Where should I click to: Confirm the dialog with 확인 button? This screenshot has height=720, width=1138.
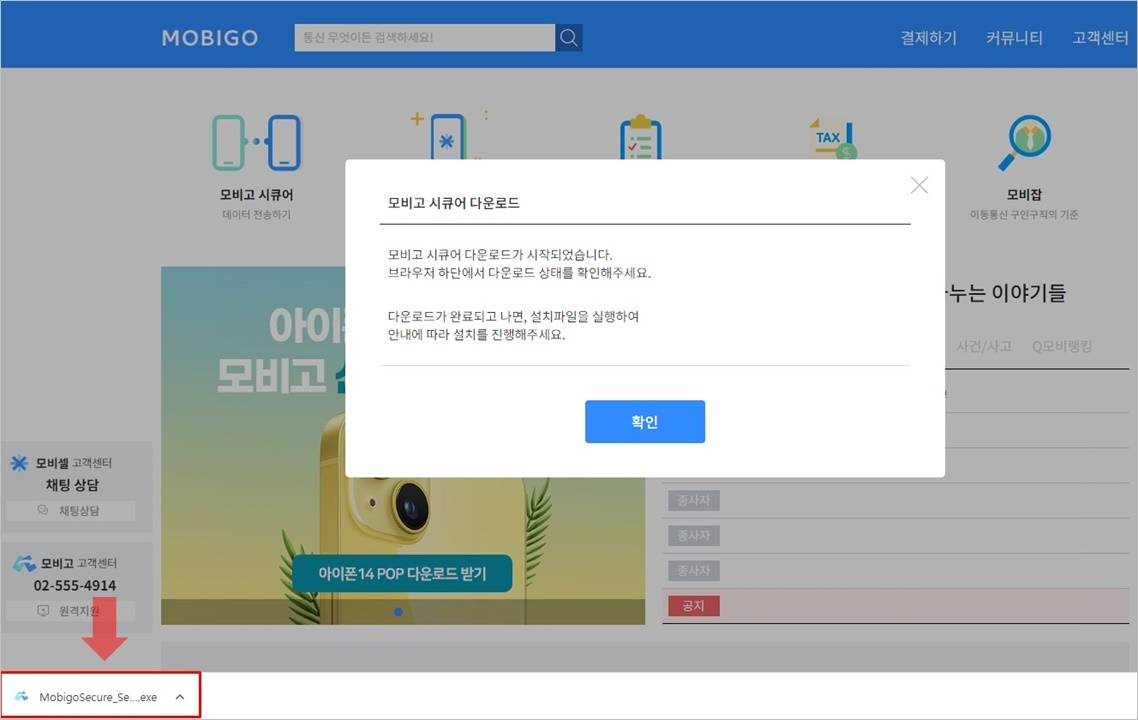(x=644, y=421)
